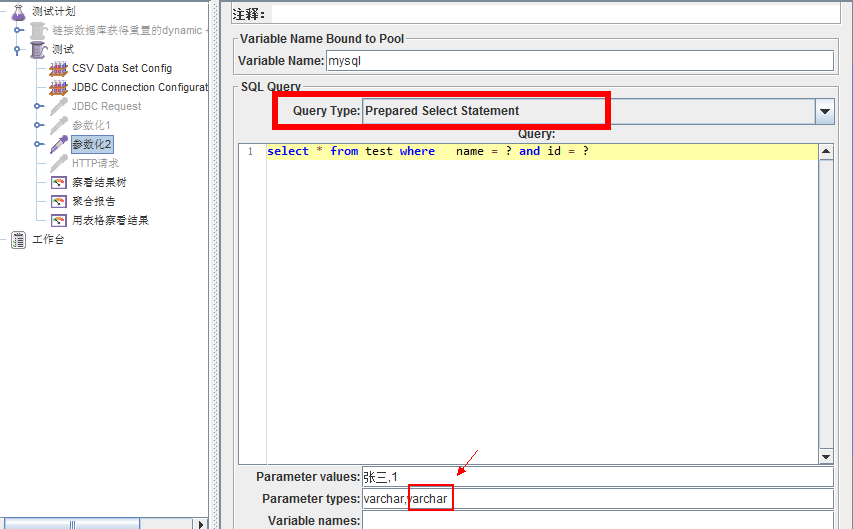
Task: Click the 聚合报告 listener icon
Action: (58, 201)
